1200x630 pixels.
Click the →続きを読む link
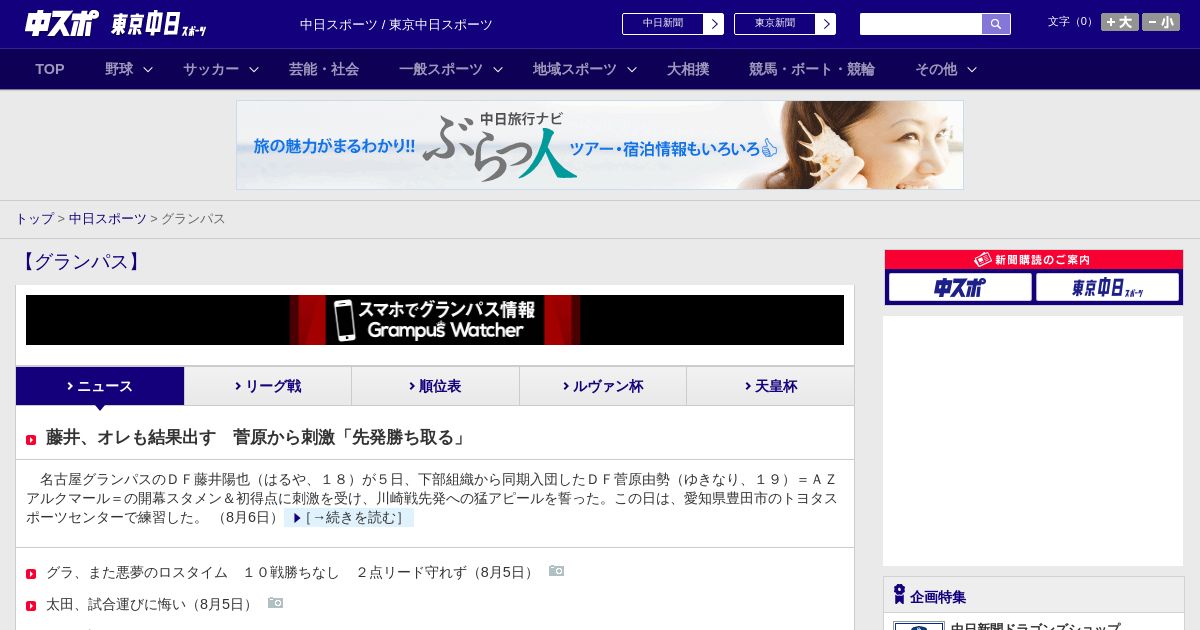[x=349, y=518]
